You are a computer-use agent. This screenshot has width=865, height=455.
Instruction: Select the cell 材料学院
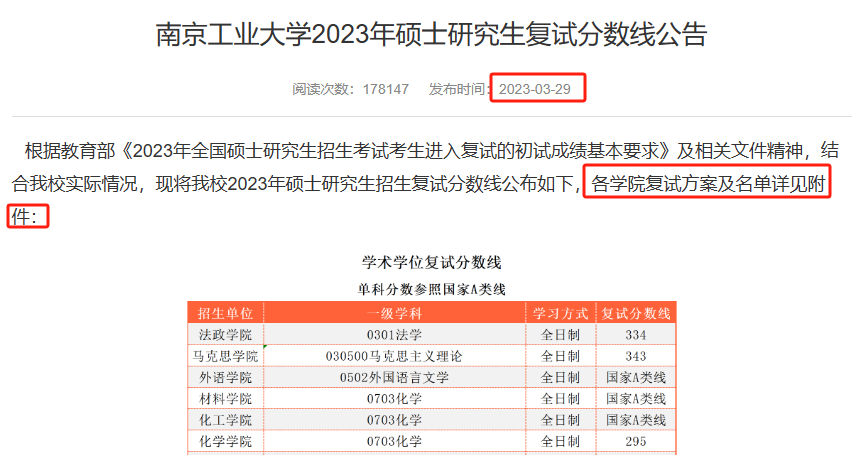tap(226, 399)
